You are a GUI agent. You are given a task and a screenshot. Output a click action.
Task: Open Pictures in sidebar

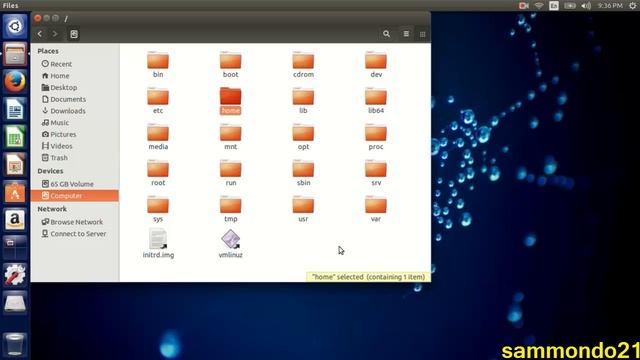pos(59,134)
